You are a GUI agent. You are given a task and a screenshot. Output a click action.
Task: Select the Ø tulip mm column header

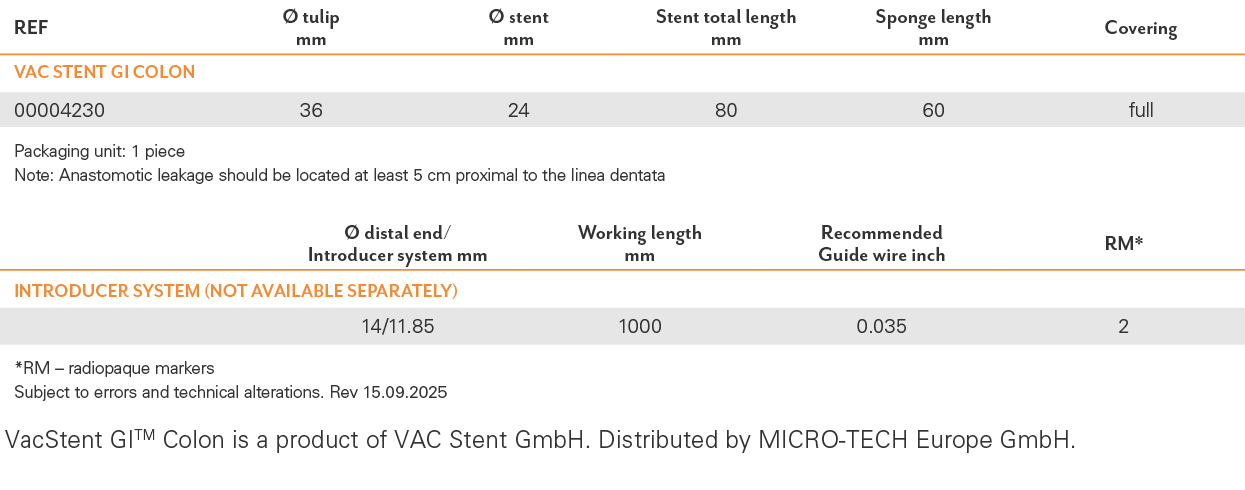(x=311, y=28)
